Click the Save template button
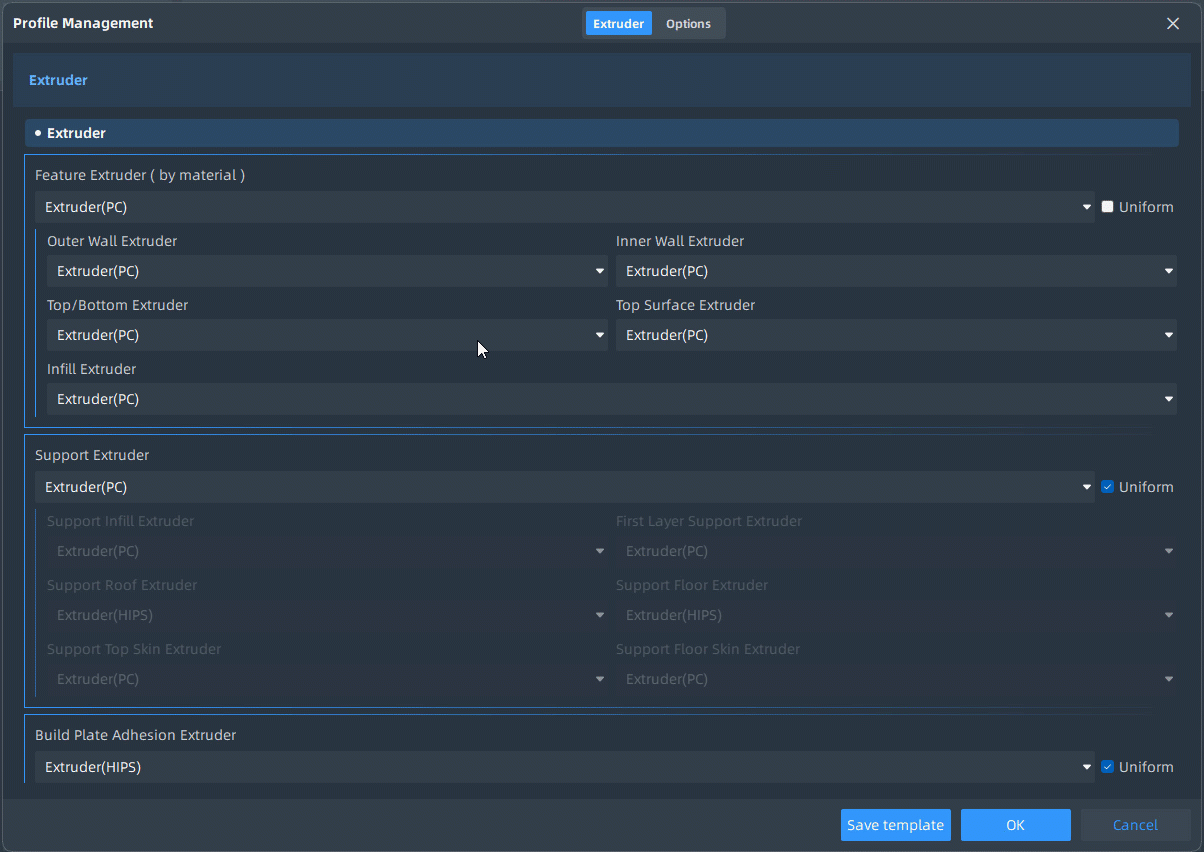This screenshot has width=1204, height=852. point(895,825)
